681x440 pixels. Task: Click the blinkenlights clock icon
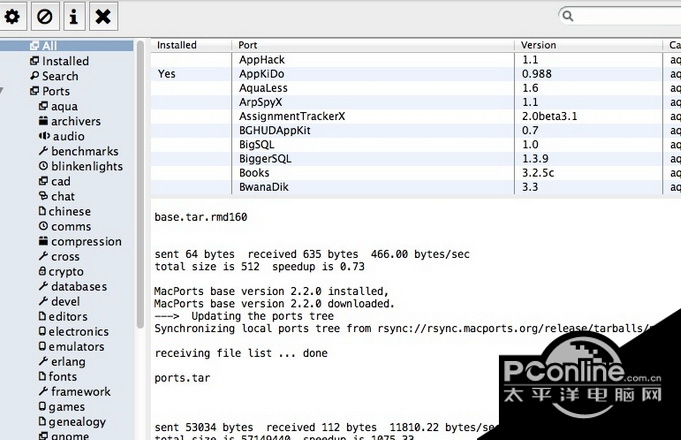pos(43,166)
